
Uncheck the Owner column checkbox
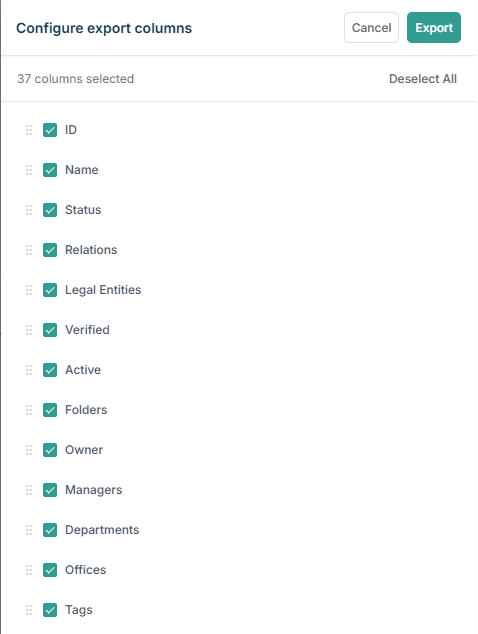pos(50,450)
